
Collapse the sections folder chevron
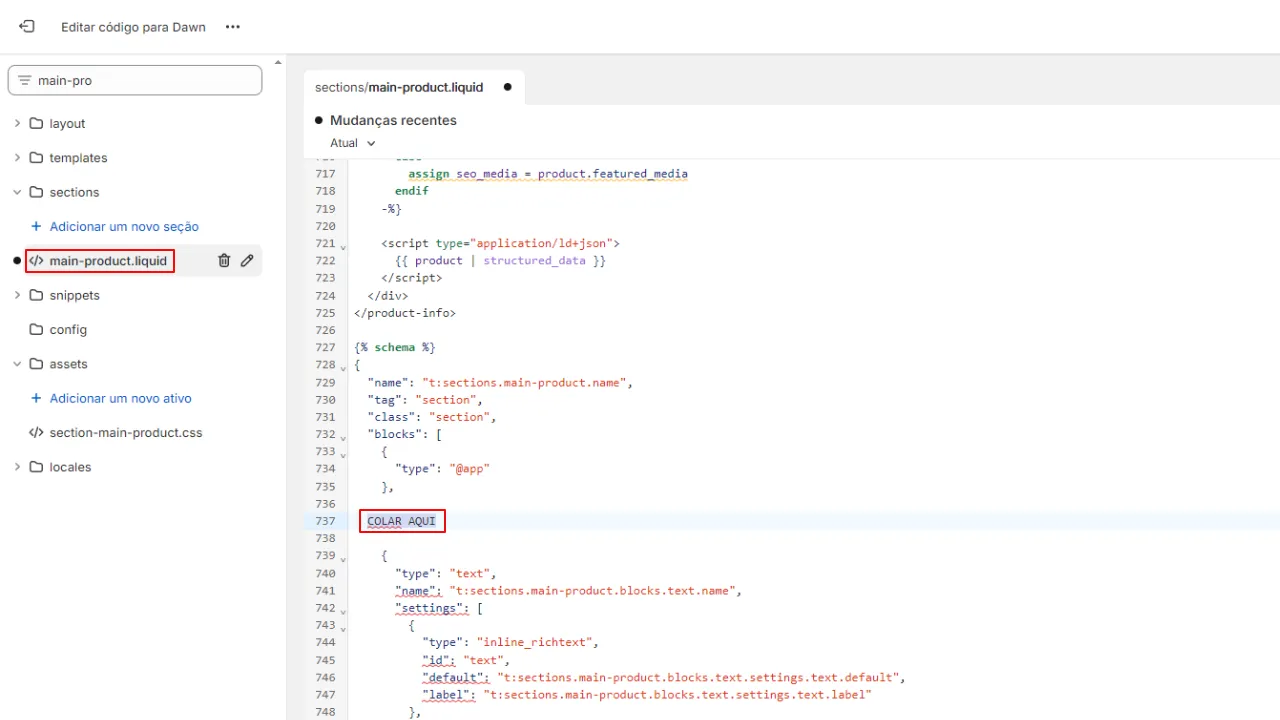(17, 192)
